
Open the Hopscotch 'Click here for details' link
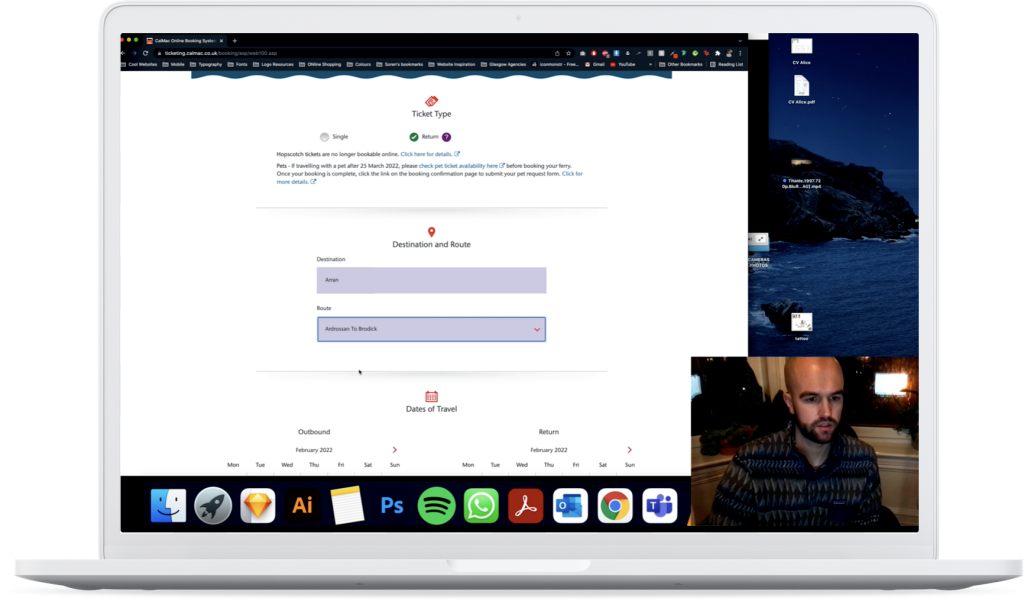427,154
